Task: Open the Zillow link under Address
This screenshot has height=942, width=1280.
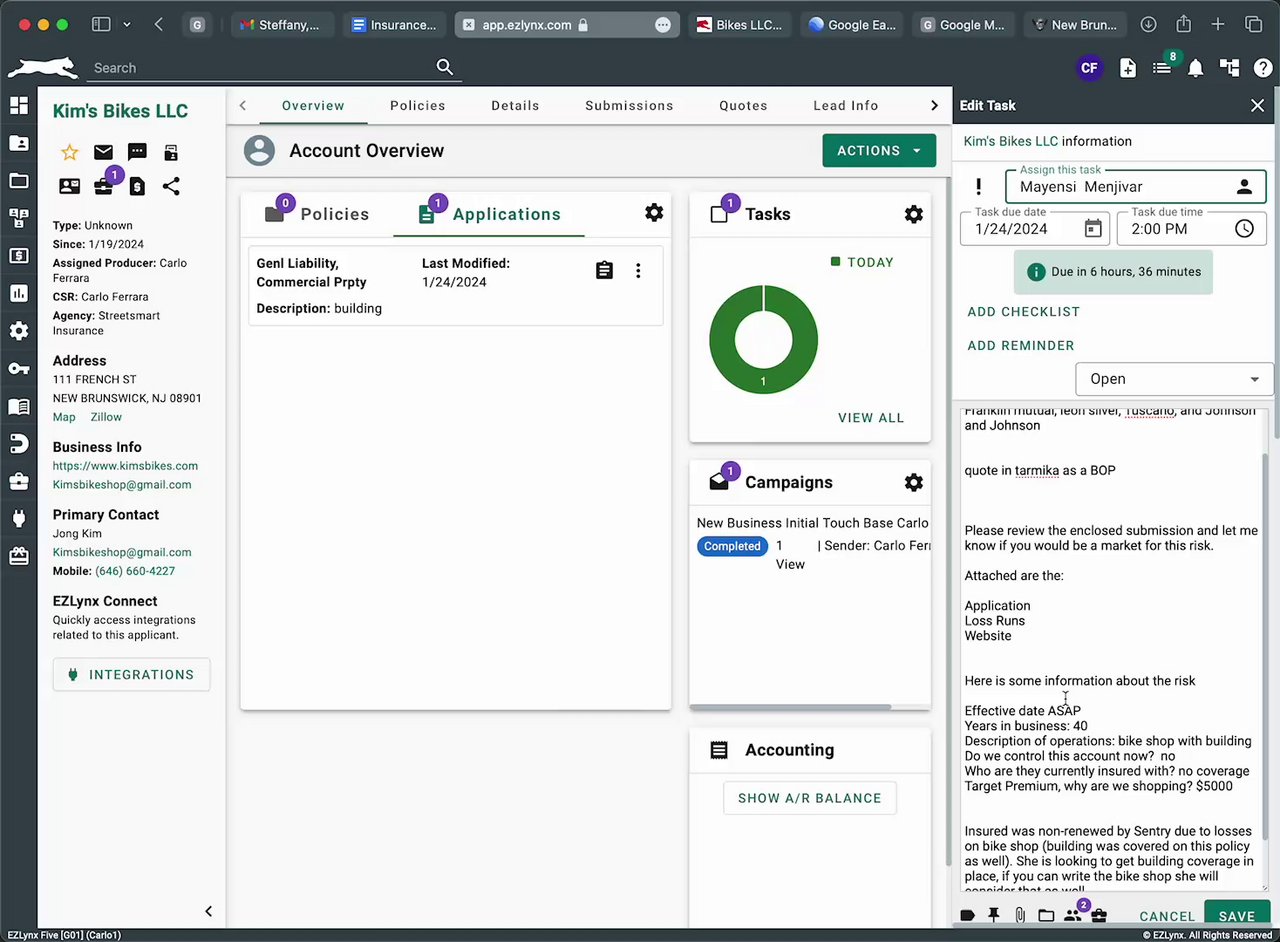Action: pyautogui.click(x=106, y=417)
